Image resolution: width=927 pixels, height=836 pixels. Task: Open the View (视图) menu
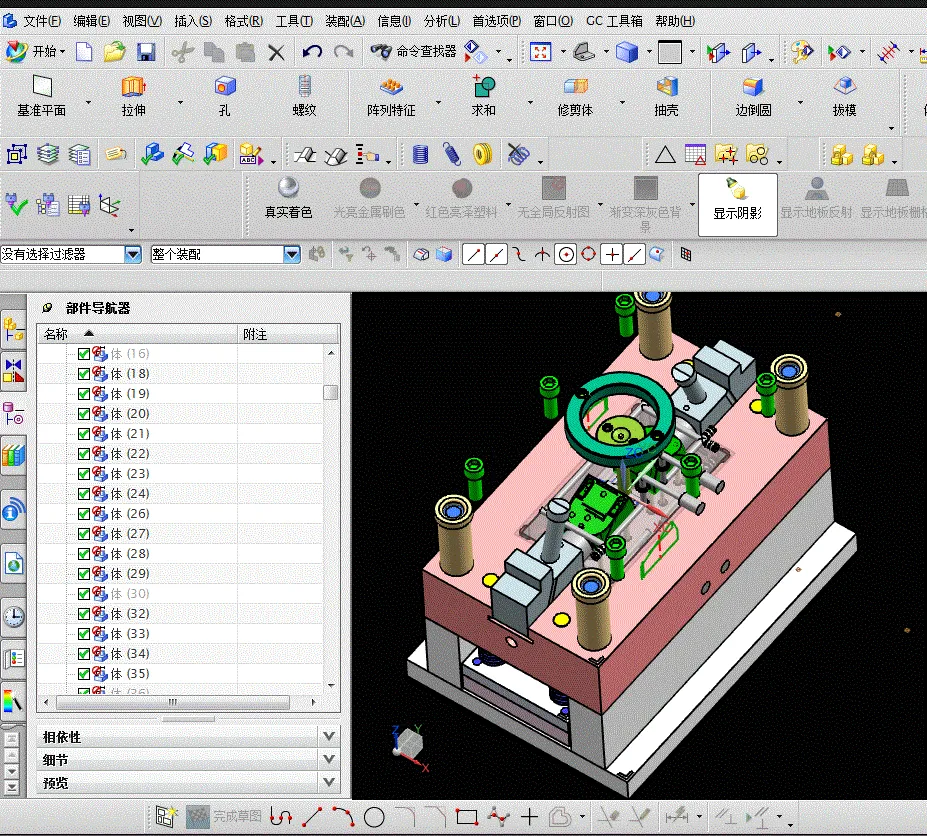tap(142, 21)
